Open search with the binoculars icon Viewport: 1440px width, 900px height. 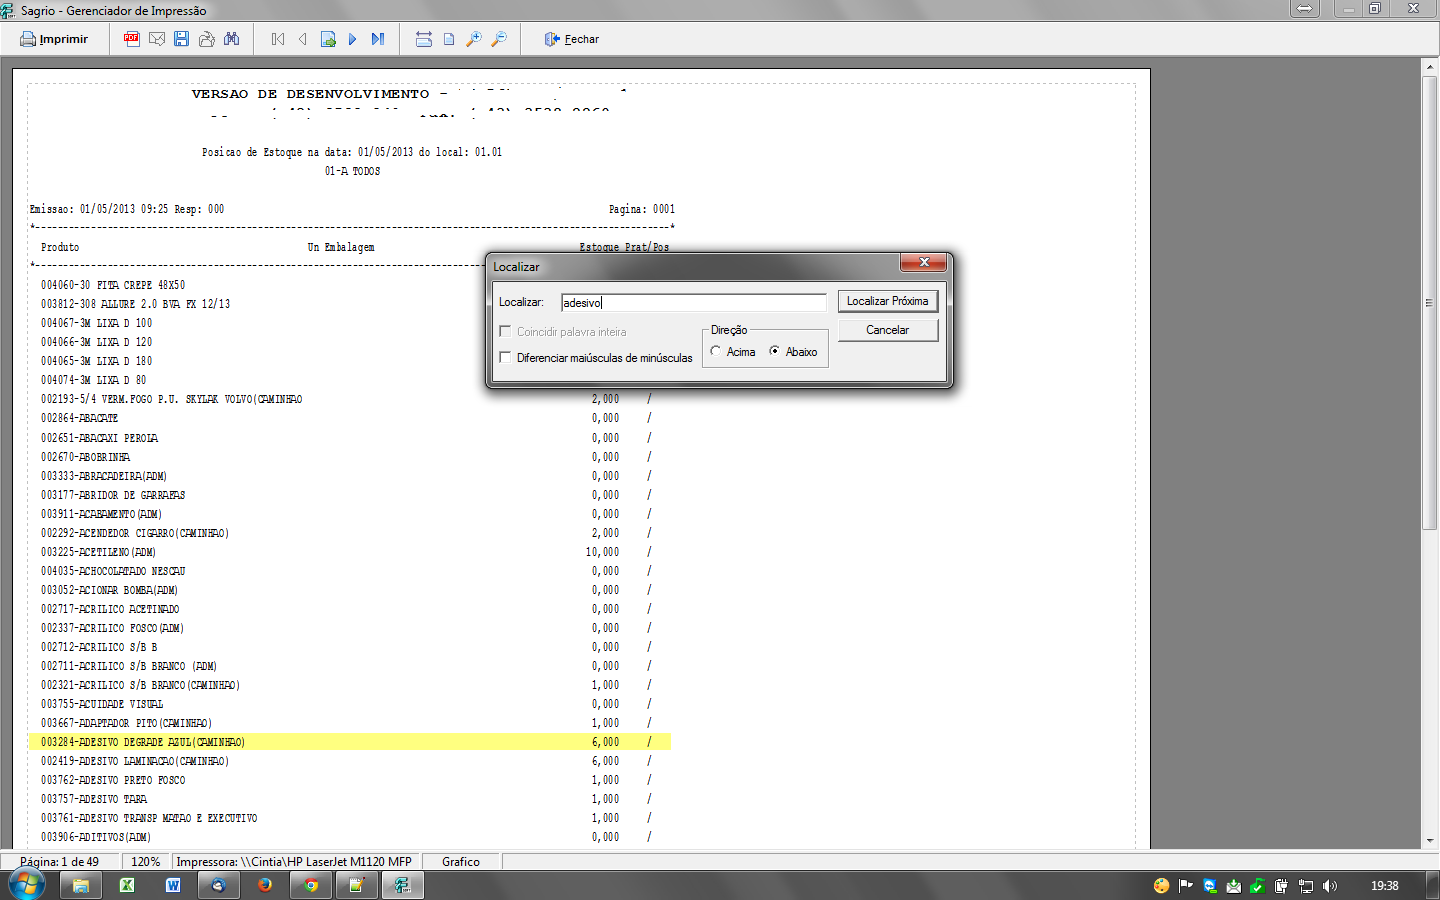pos(232,39)
